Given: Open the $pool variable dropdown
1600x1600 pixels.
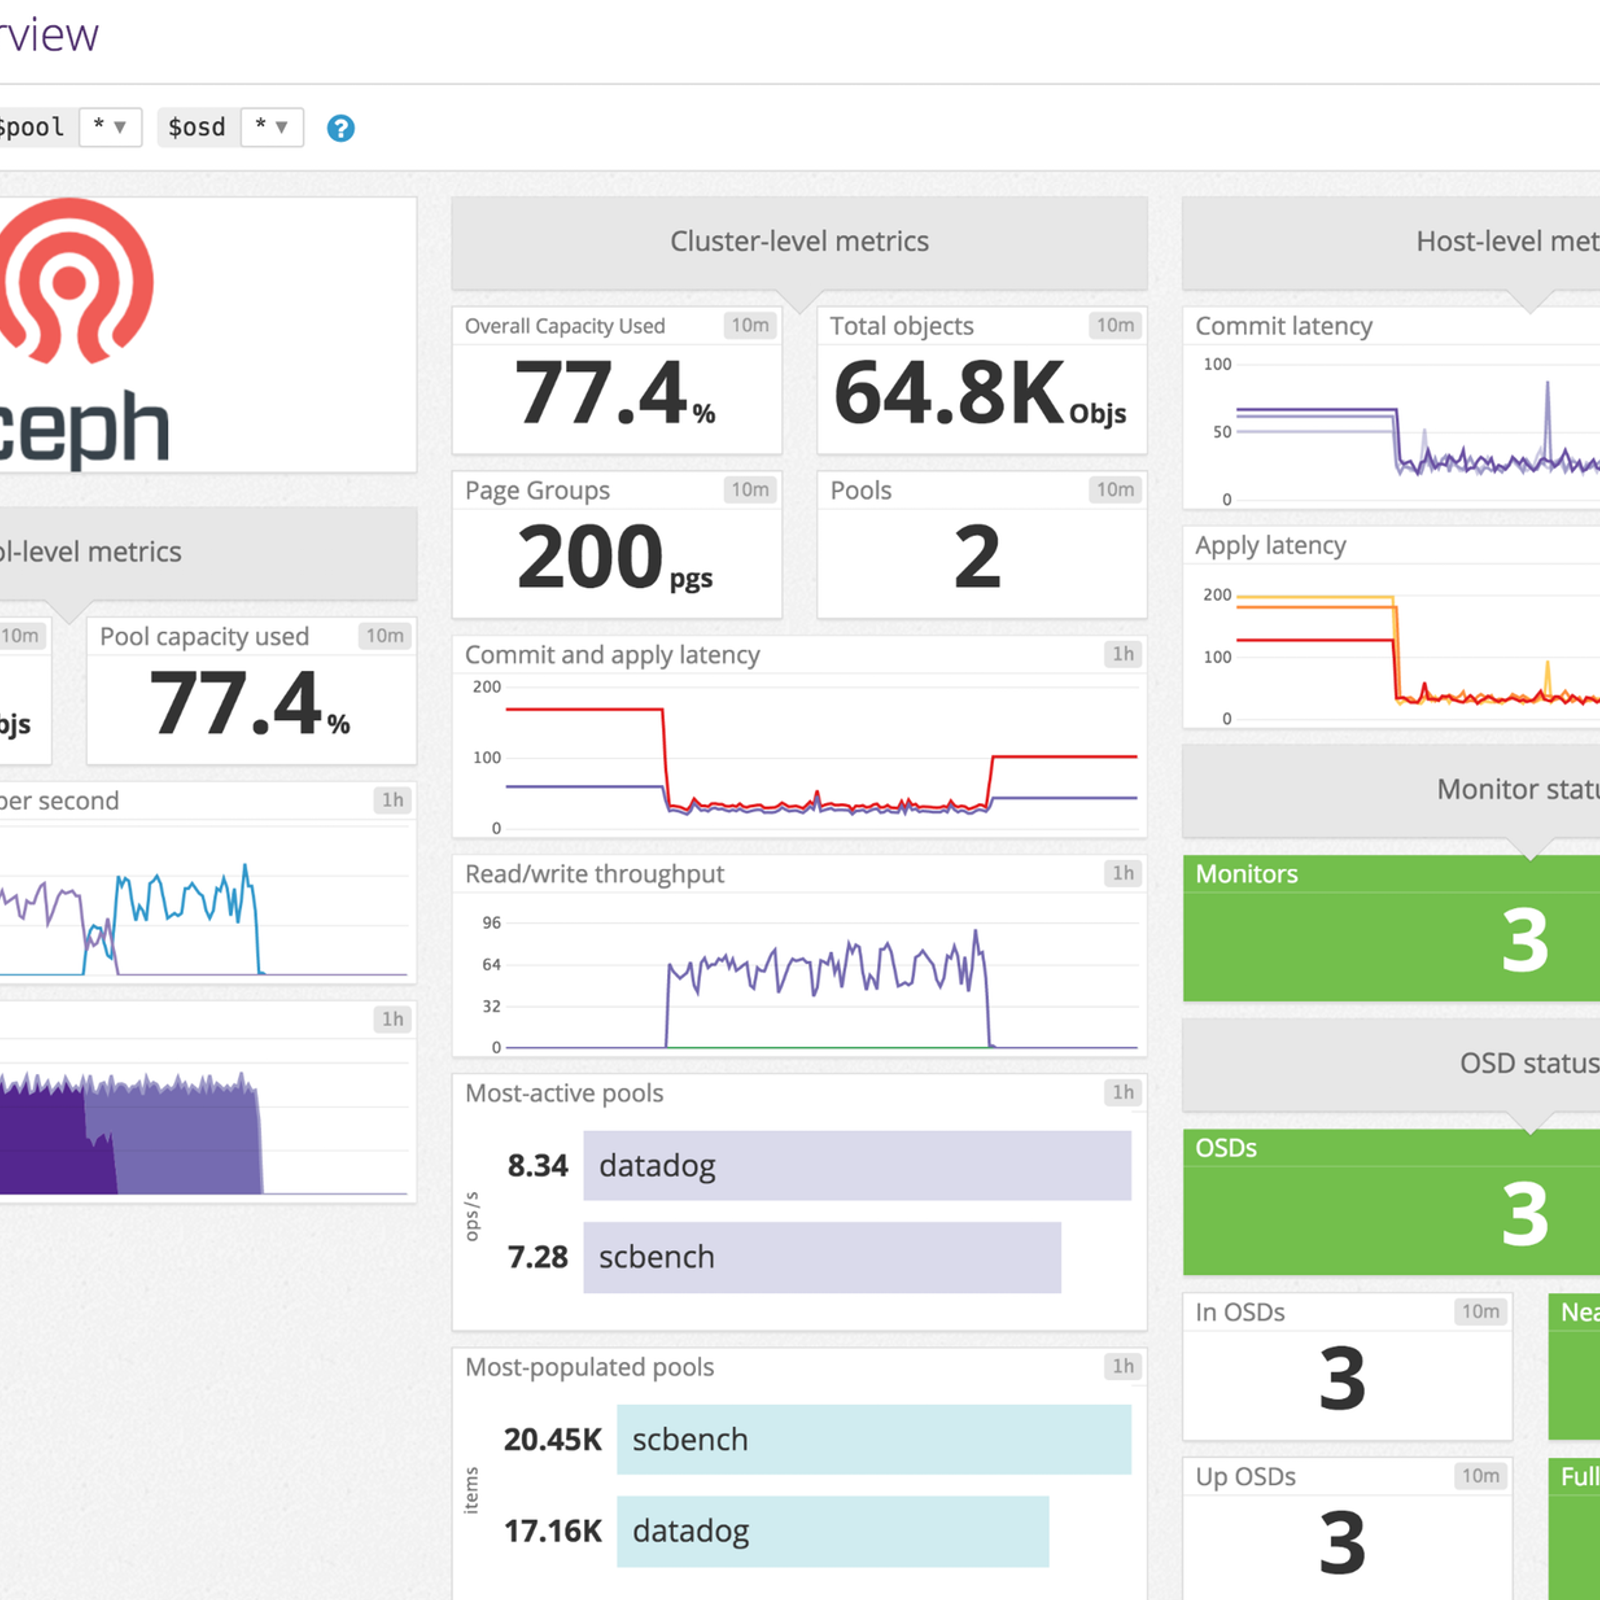Looking at the screenshot, I should point(109,127).
